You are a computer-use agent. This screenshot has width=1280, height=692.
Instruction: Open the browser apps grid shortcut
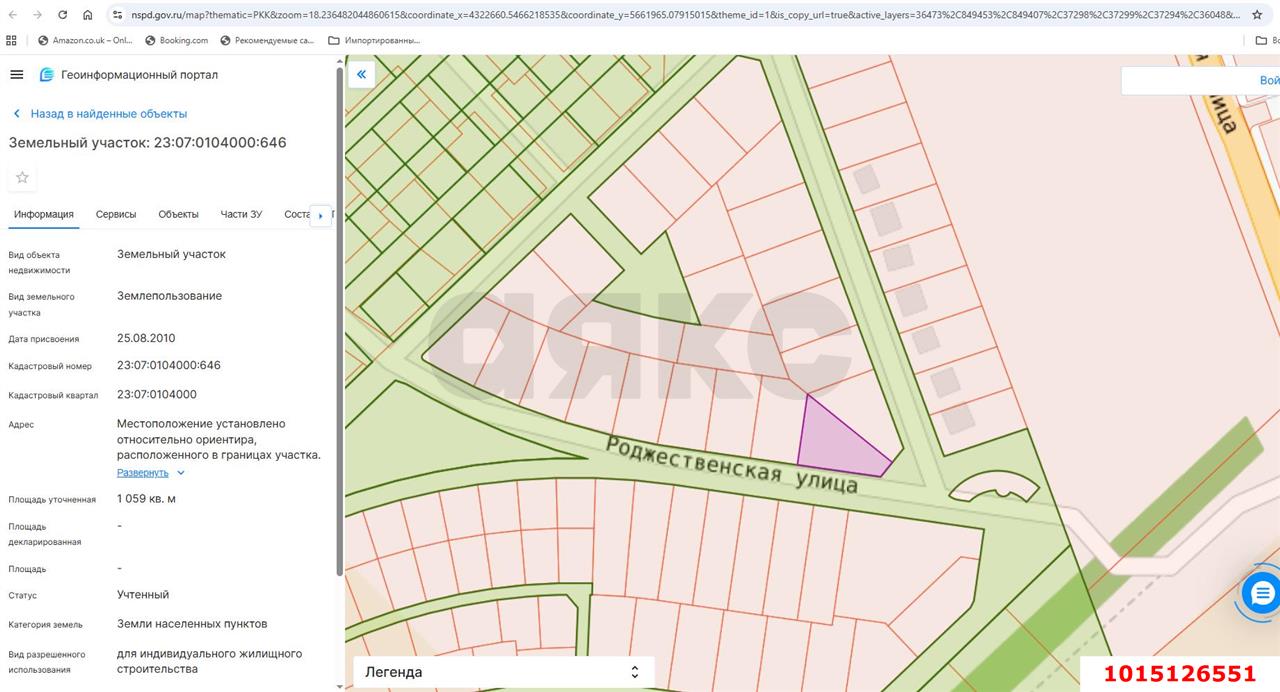[12, 40]
